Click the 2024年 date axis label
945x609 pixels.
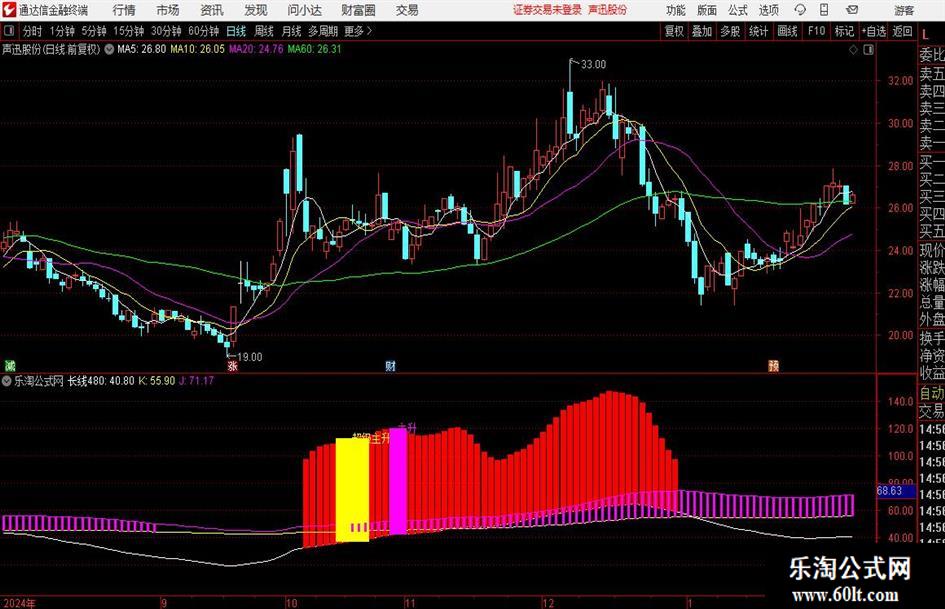[19, 603]
